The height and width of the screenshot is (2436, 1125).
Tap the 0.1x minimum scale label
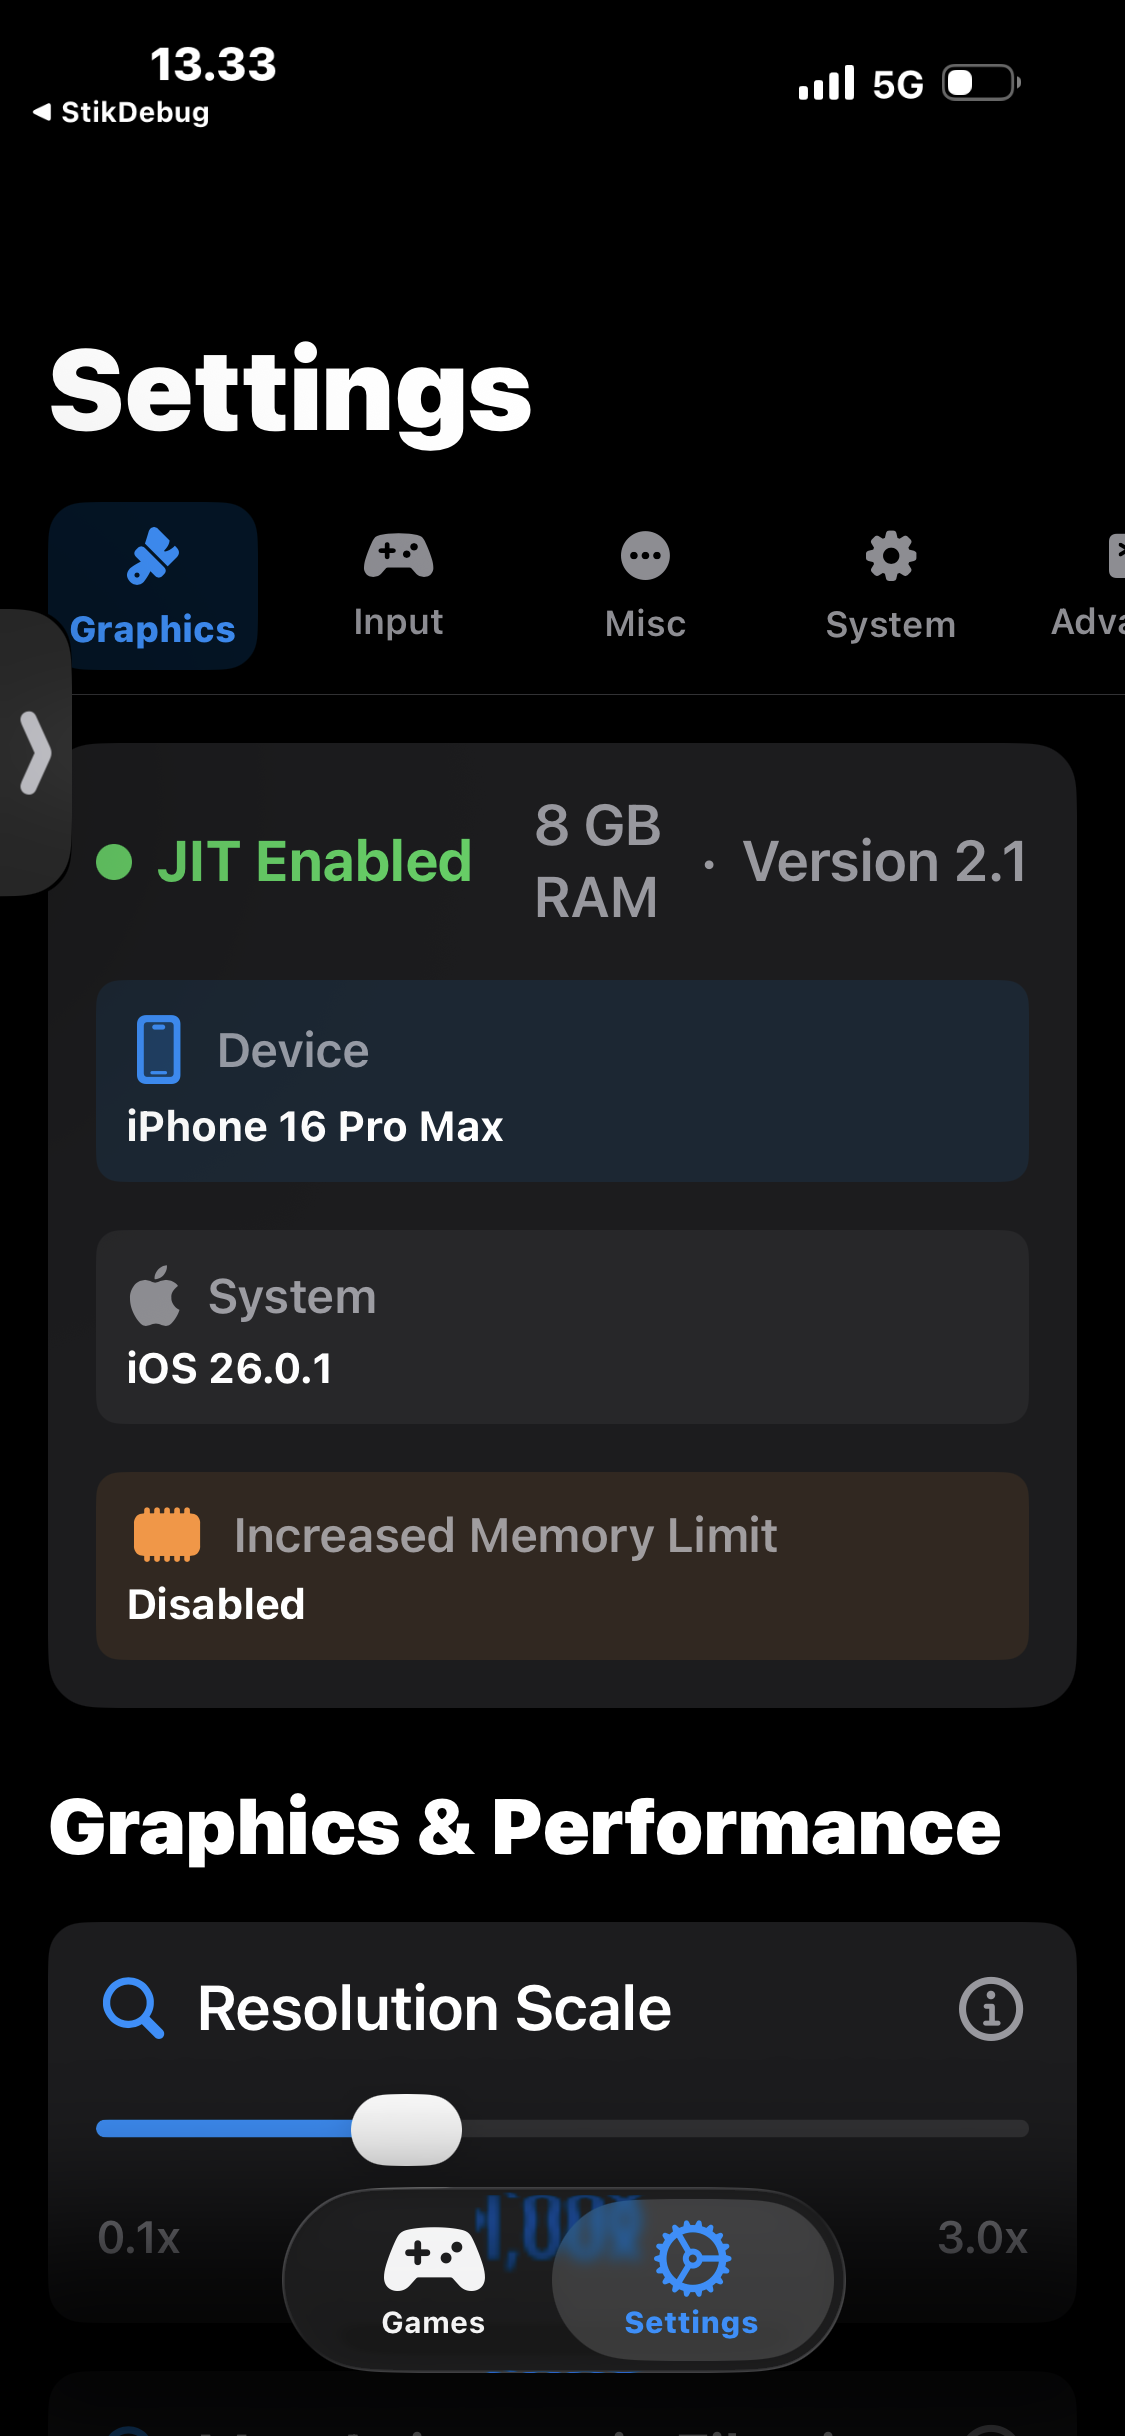pyautogui.click(x=139, y=2238)
